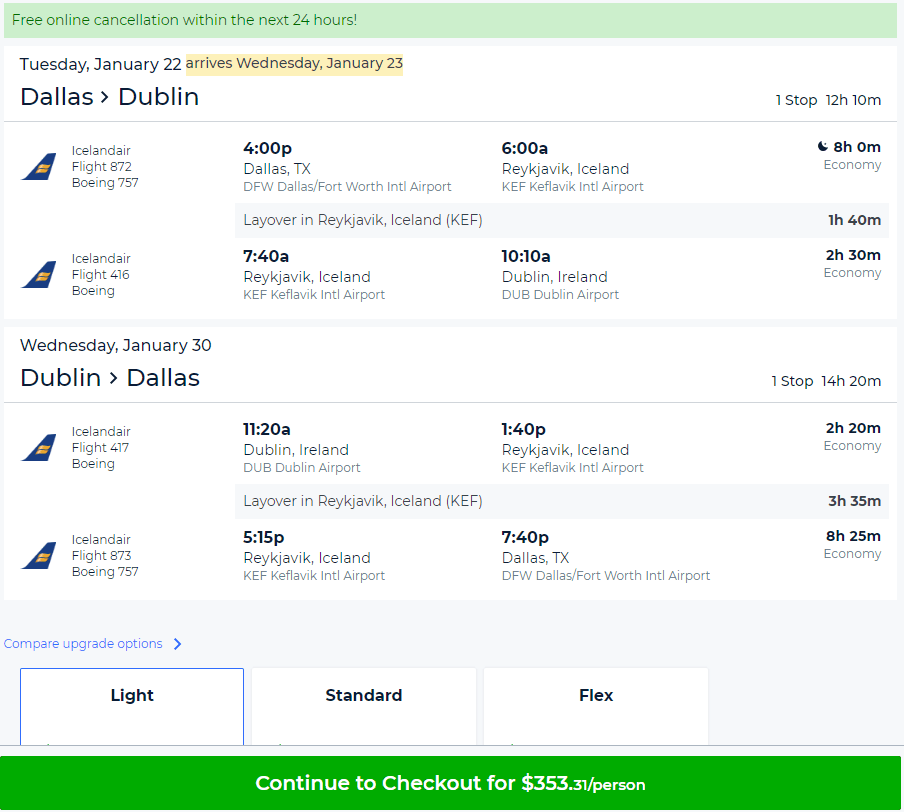
Task: Click 'arrives Wednesday, January 23' highlighted notice
Action: 294,63
